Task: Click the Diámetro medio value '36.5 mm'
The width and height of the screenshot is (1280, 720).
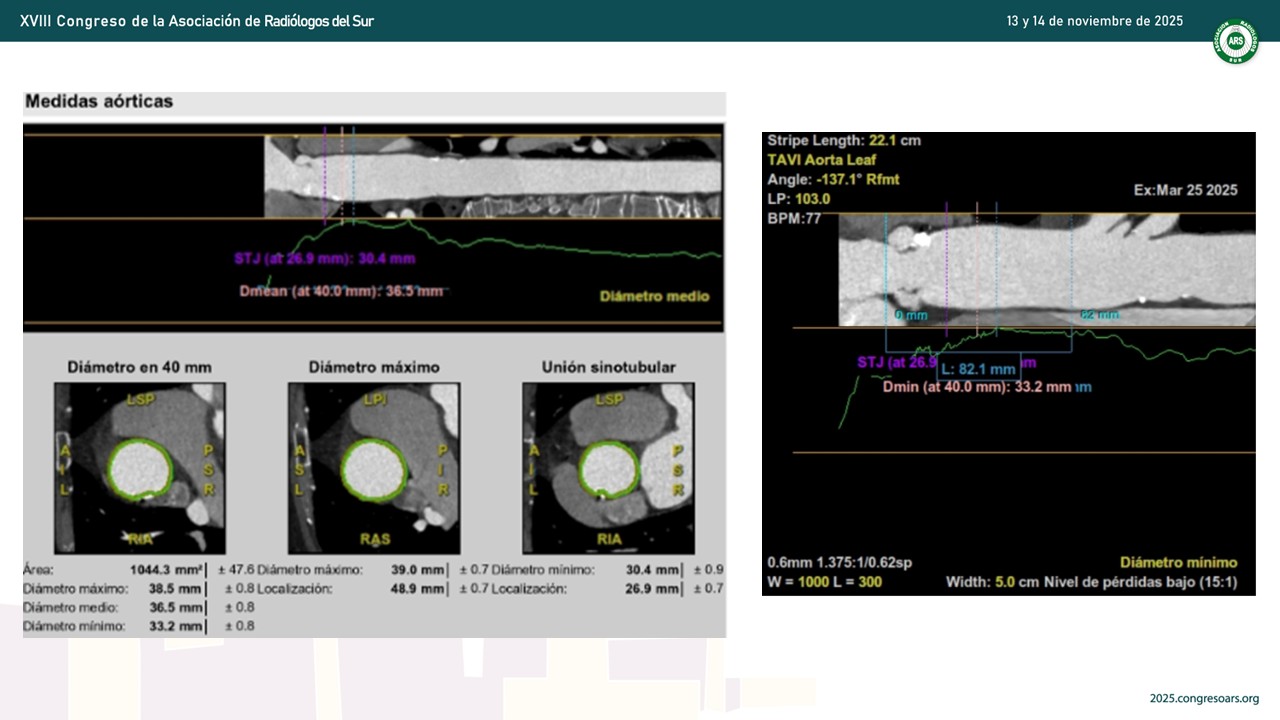Action: pos(177,607)
